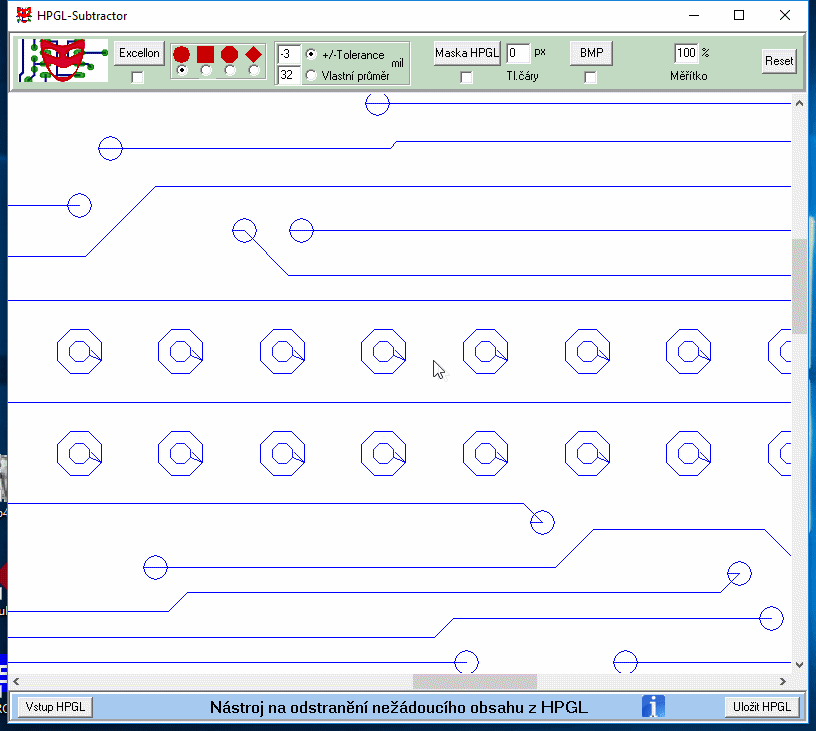The width and height of the screenshot is (816, 731).
Task: Pick the radio button under the square shape
Action: [x=206, y=70]
